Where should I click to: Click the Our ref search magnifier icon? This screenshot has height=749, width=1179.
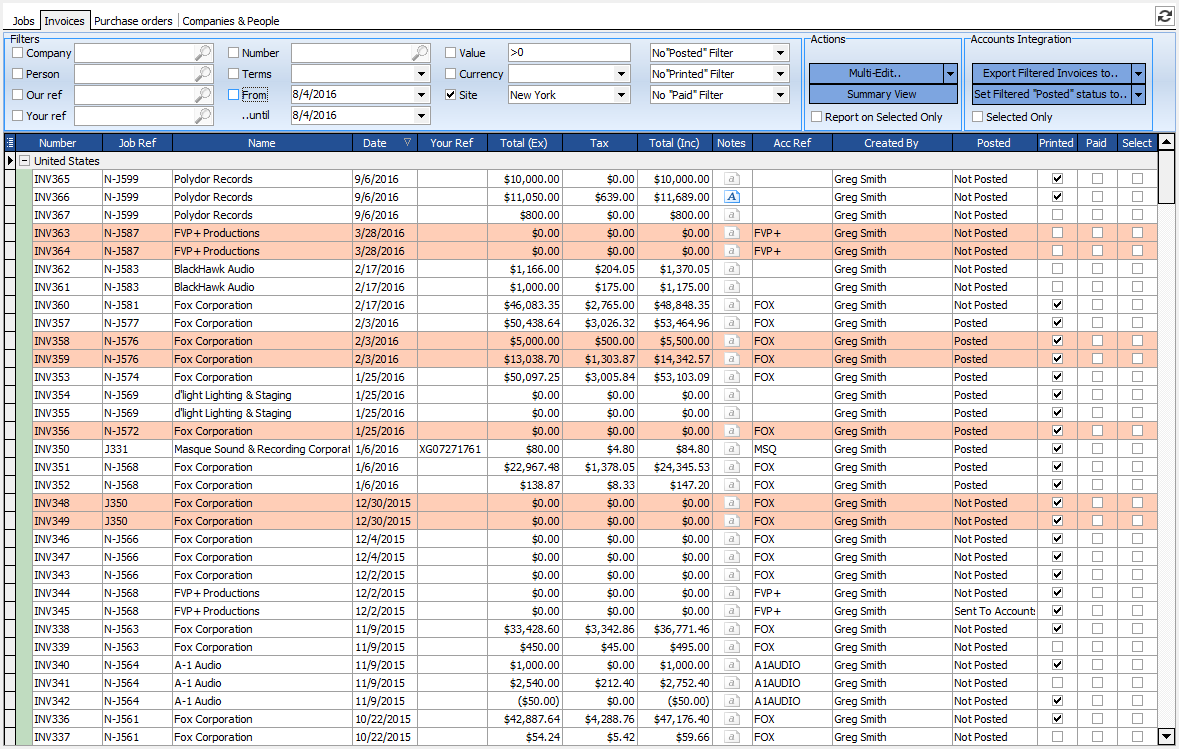pyautogui.click(x=203, y=95)
